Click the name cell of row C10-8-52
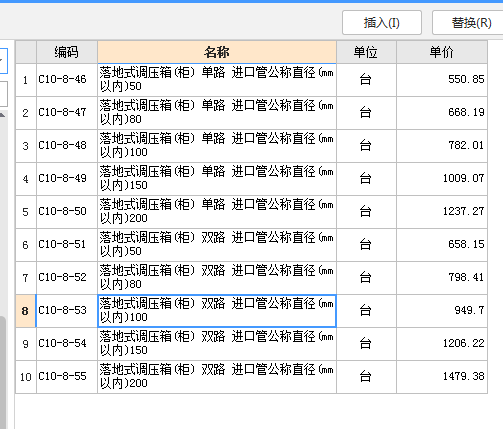This screenshot has width=503, height=429. point(217,278)
